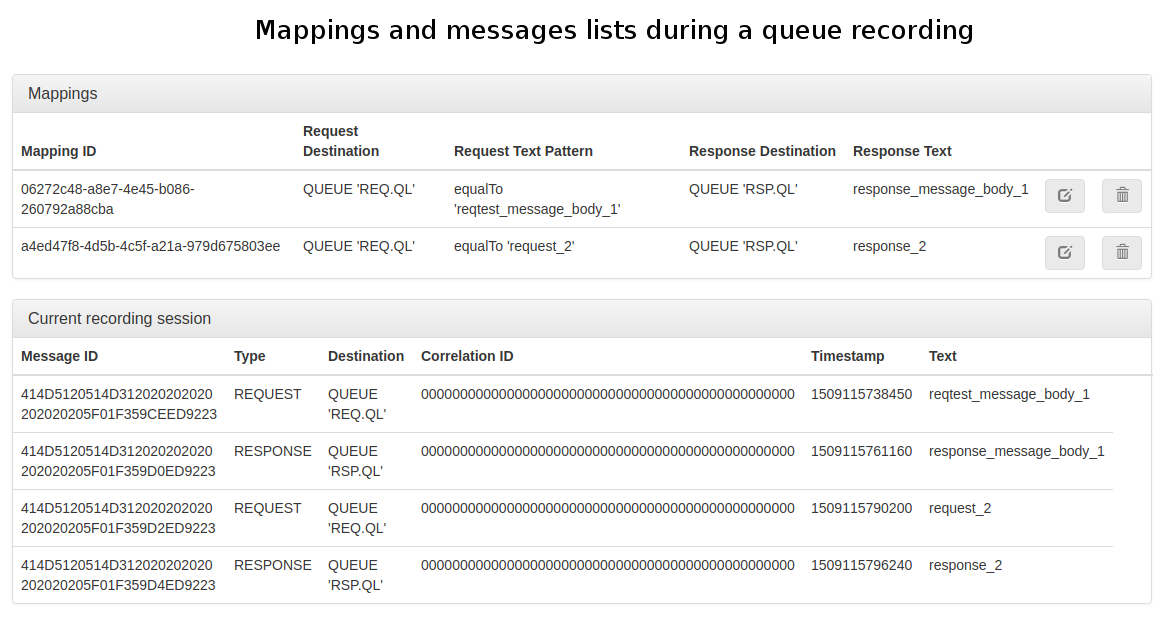Select the Mapping ID column header

coord(59,151)
